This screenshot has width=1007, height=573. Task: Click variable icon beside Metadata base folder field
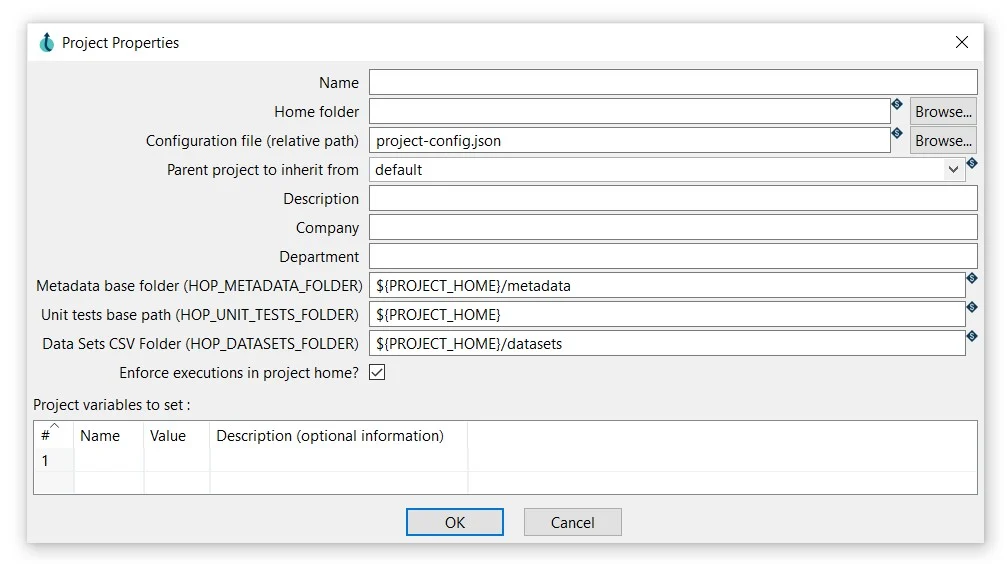click(972, 278)
